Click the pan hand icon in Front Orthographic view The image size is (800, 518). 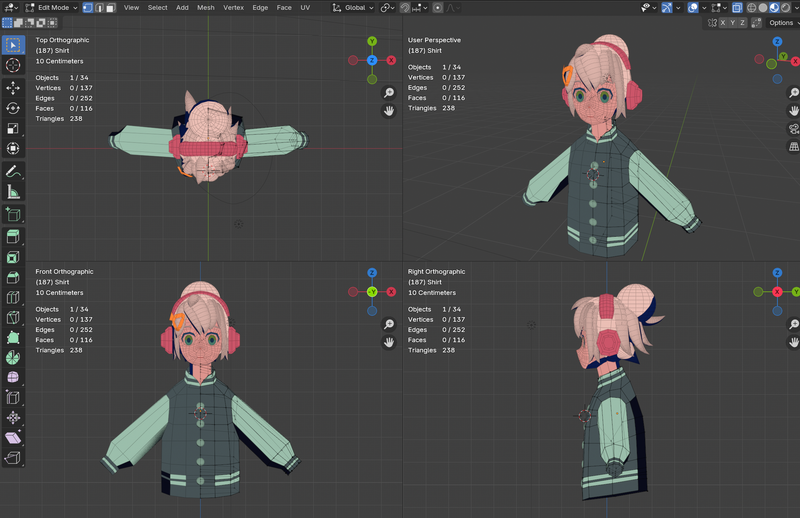click(388, 342)
